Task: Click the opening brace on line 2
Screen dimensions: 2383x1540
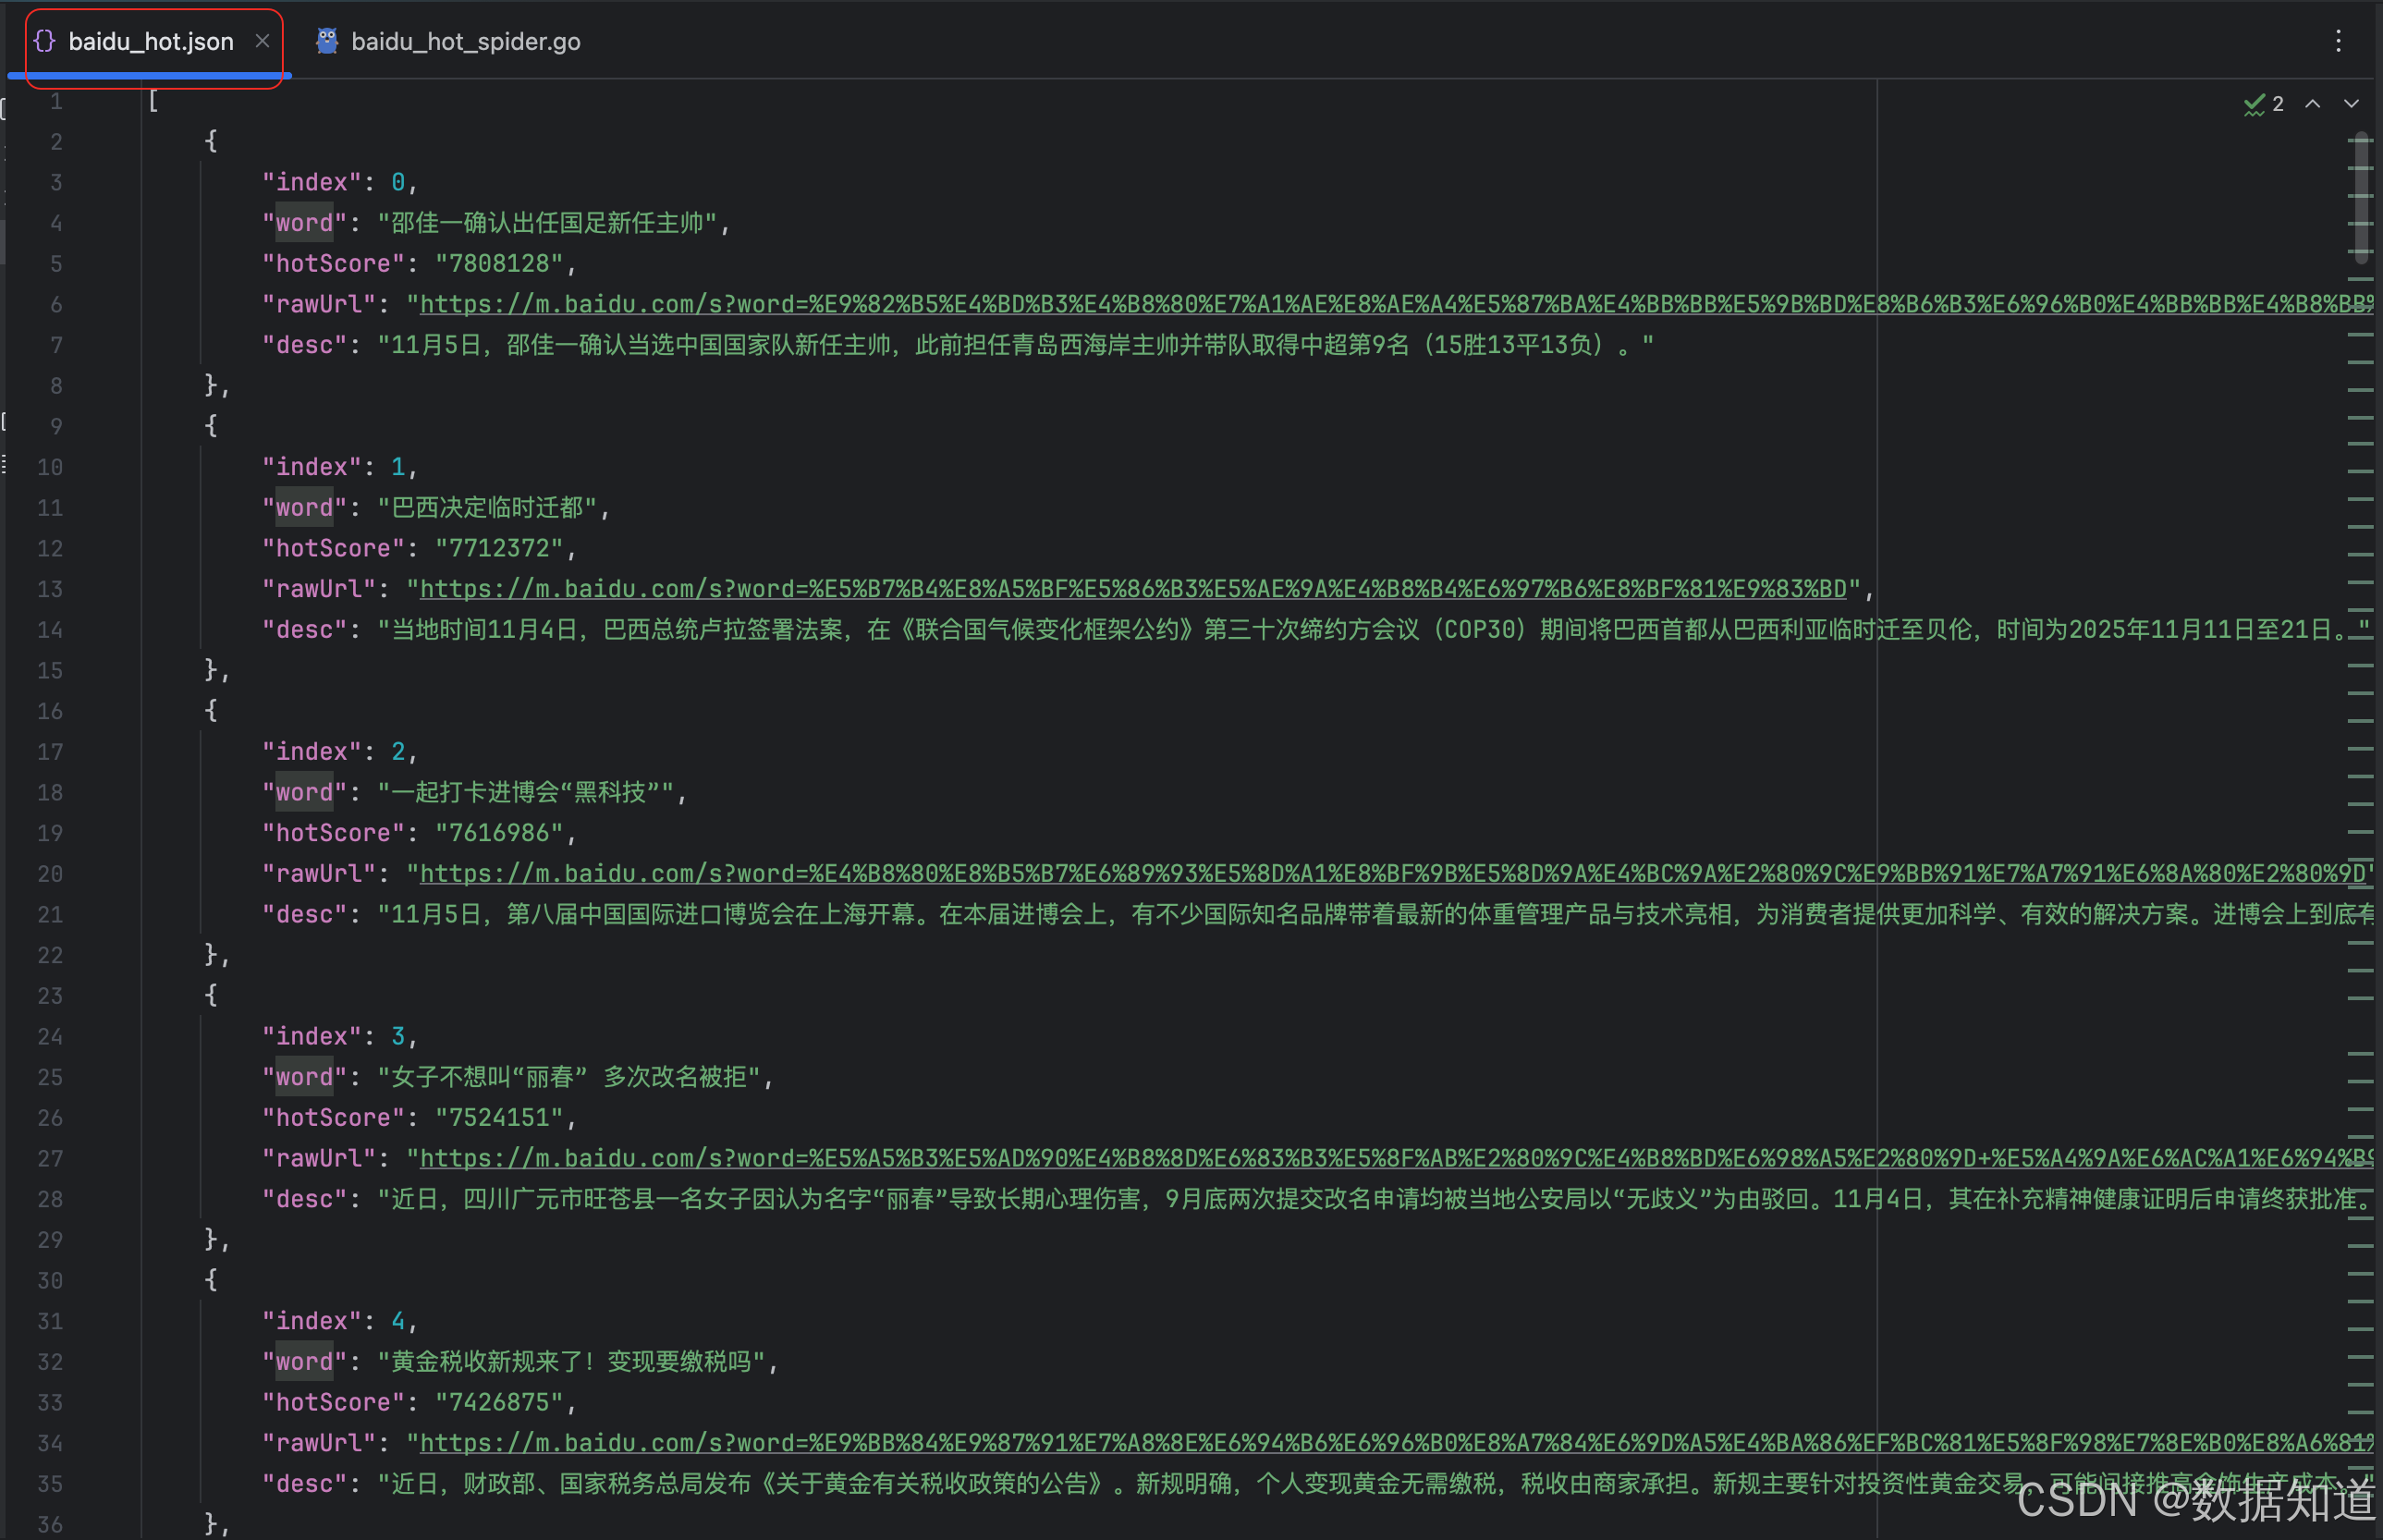Action: 211,141
